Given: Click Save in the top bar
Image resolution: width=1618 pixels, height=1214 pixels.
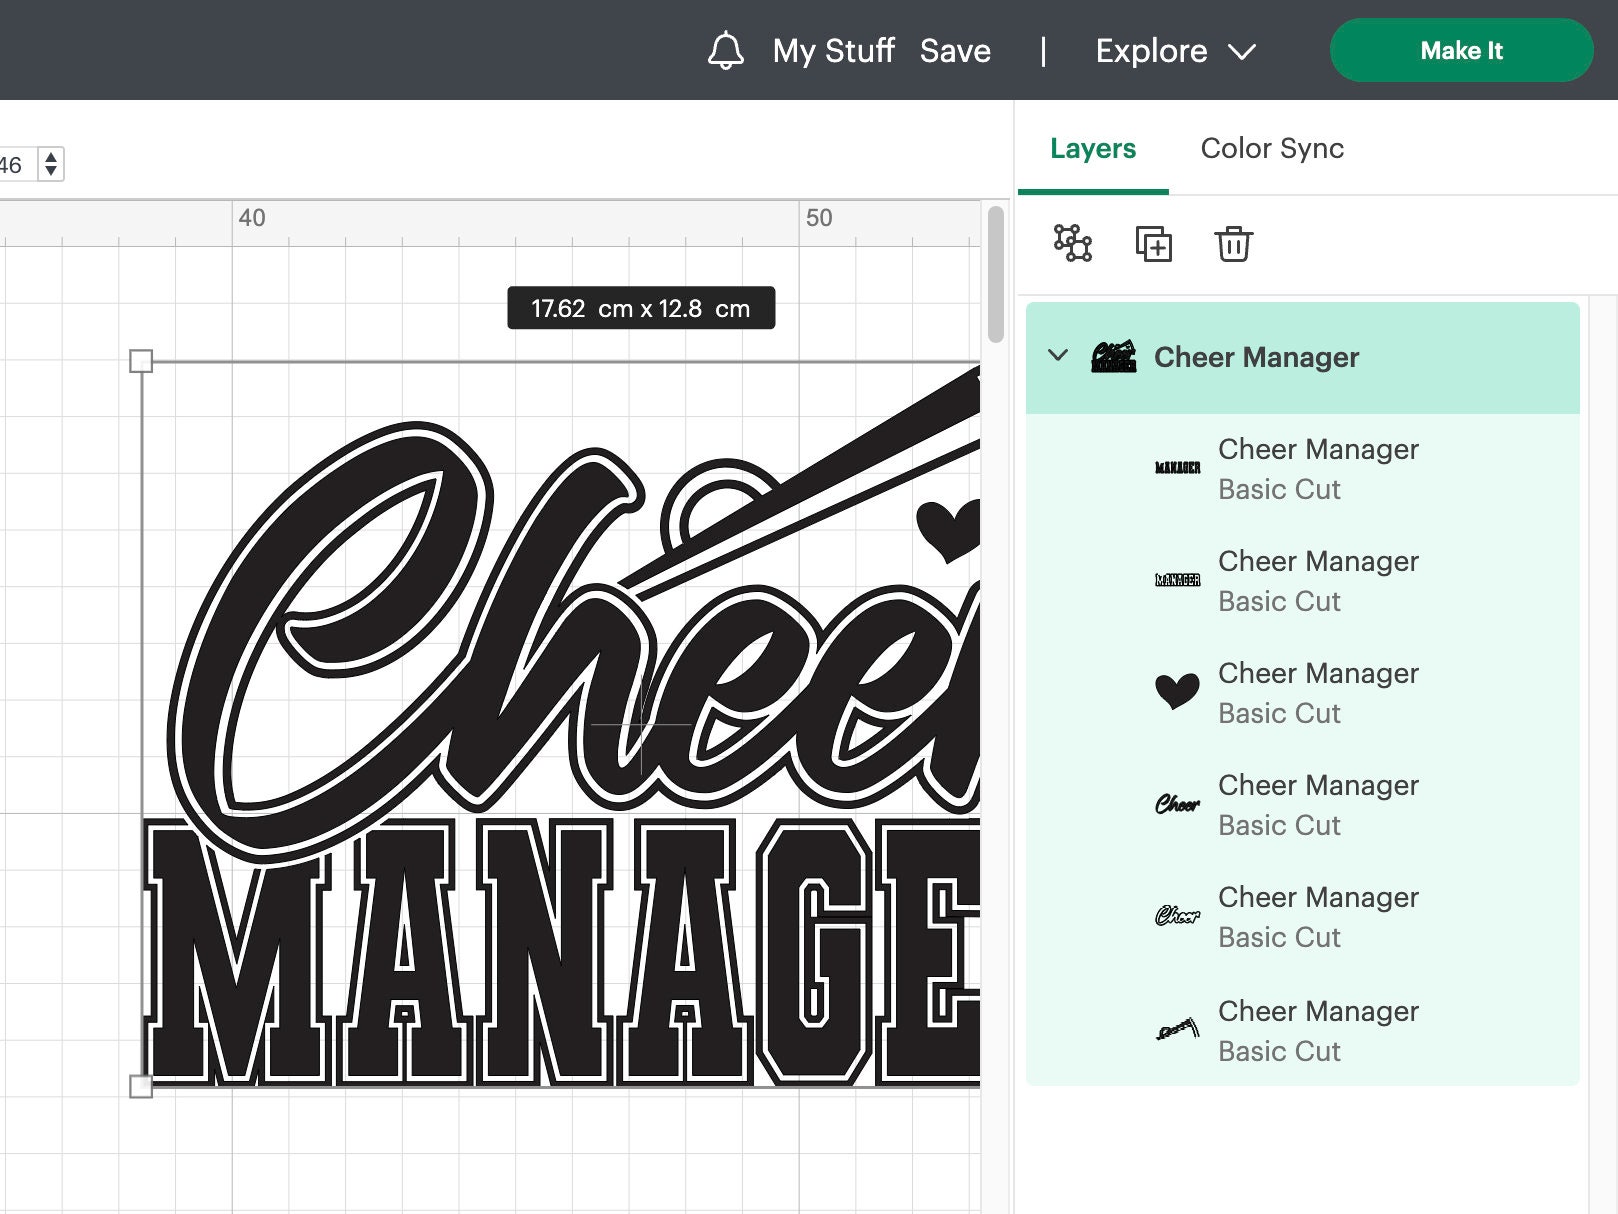Looking at the screenshot, I should point(955,50).
